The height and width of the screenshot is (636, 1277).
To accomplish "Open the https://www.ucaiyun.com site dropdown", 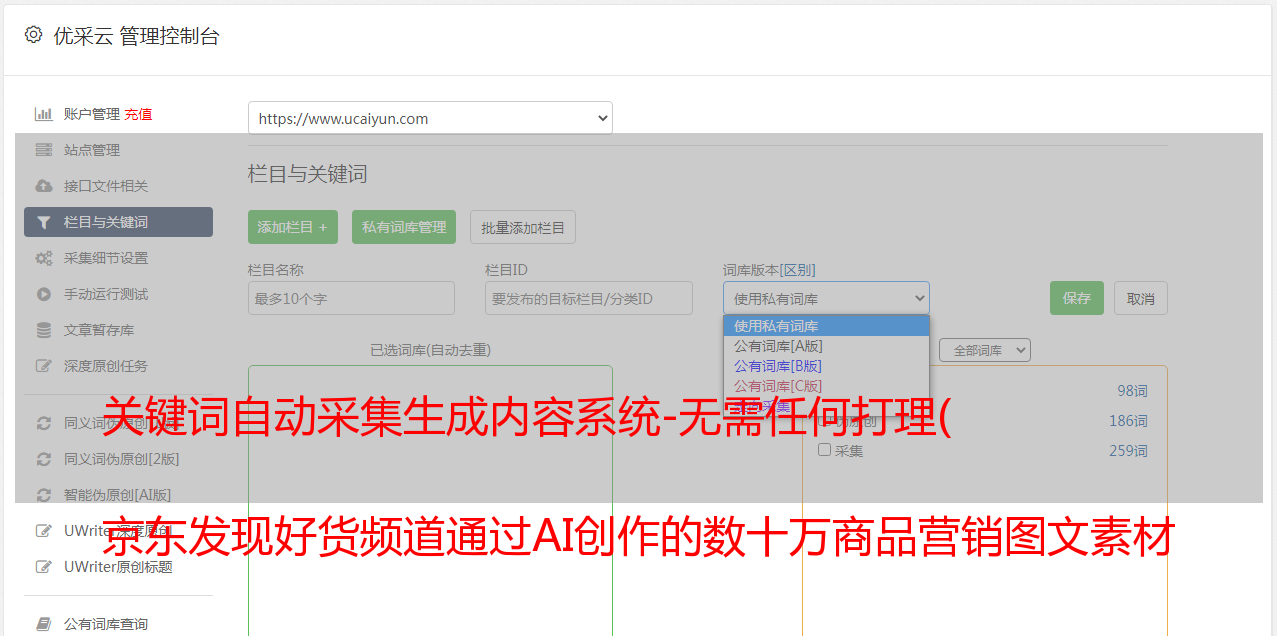I will [430, 118].
